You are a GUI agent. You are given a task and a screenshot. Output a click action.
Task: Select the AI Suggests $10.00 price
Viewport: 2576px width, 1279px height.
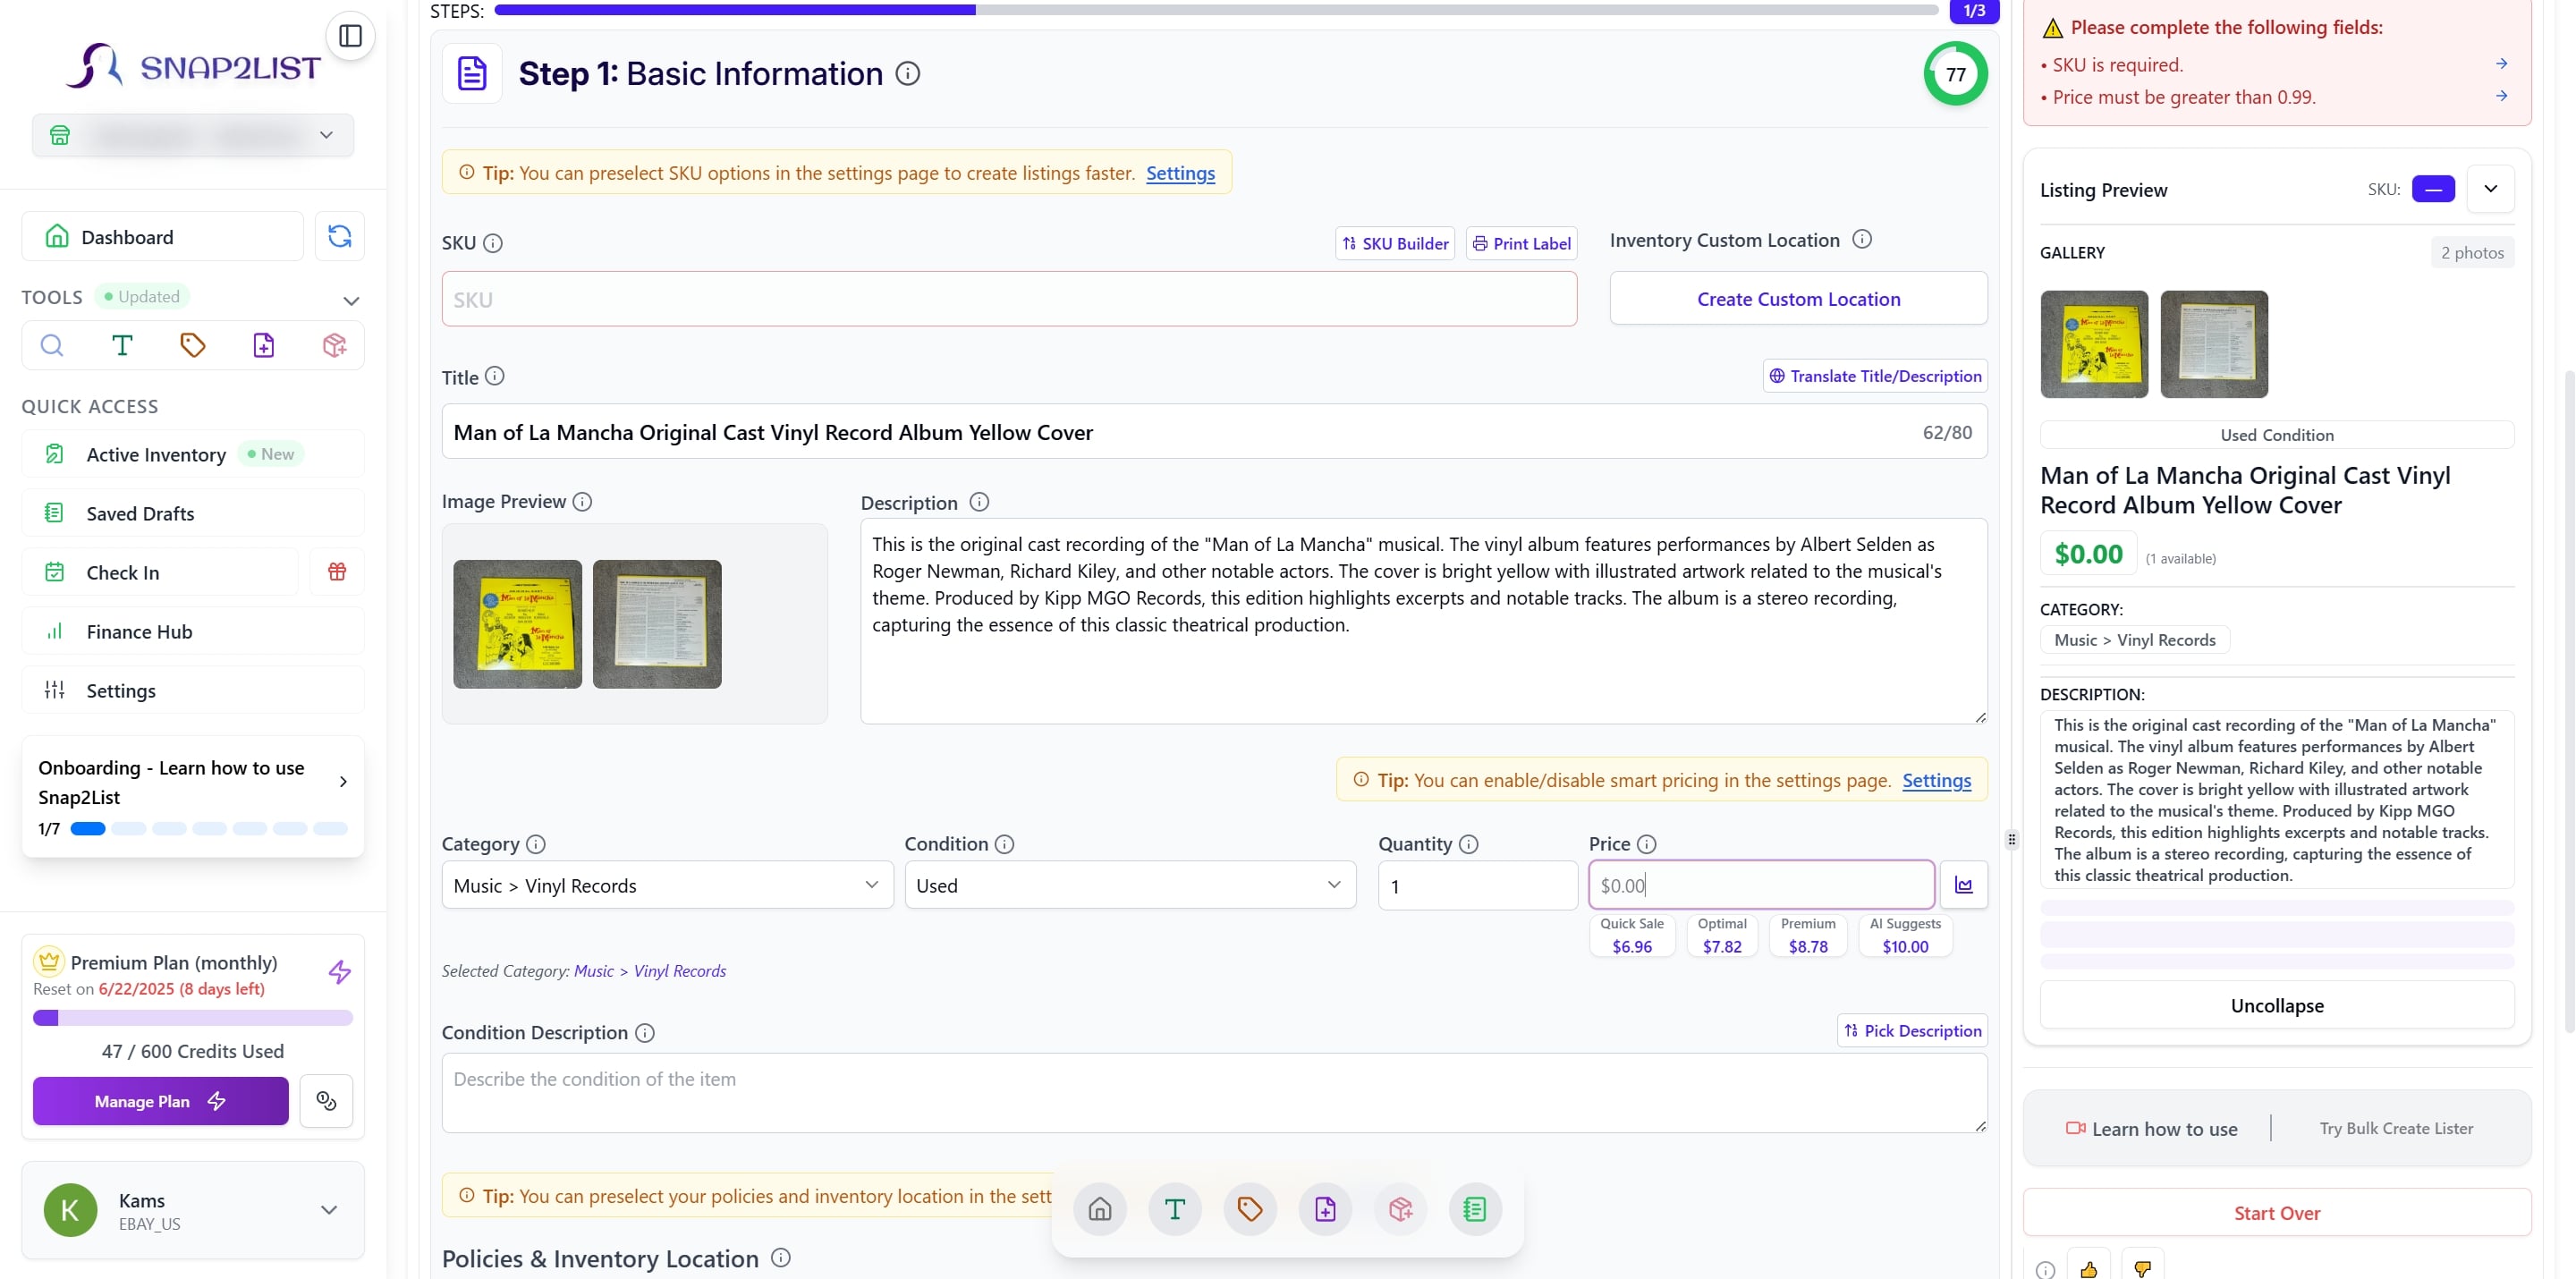[x=1904, y=936]
